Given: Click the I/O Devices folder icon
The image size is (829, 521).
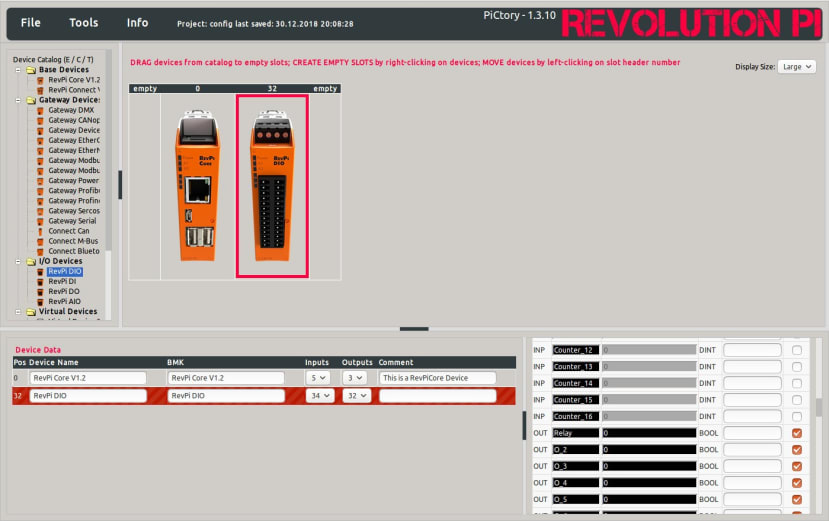Looking at the screenshot, I should pos(31,261).
